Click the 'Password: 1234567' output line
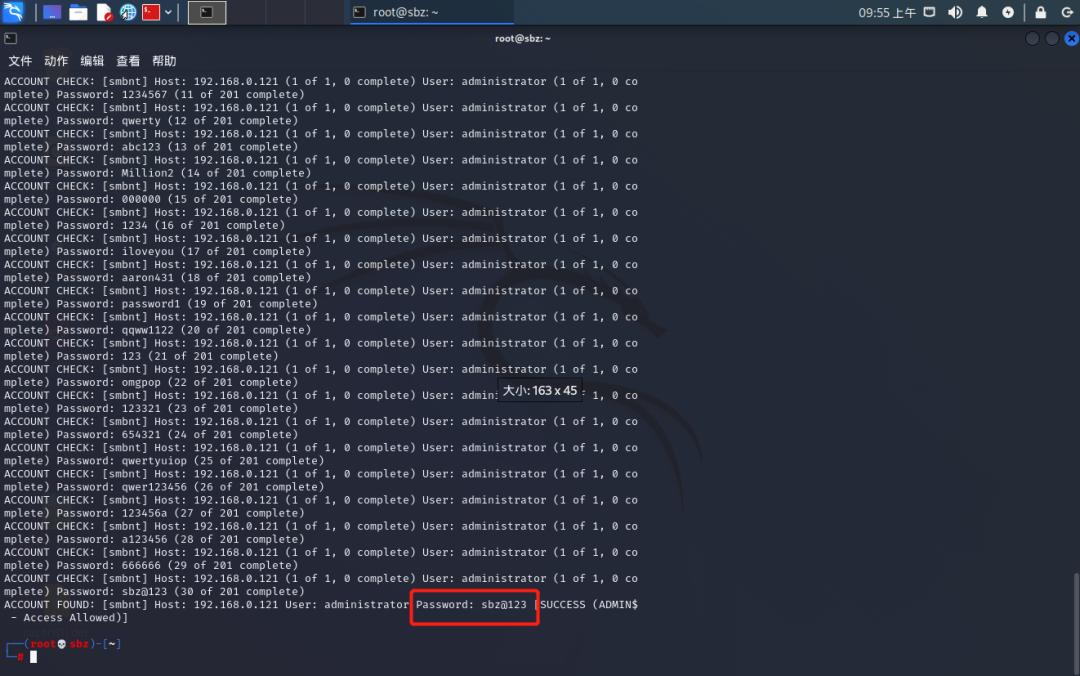 (154, 94)
